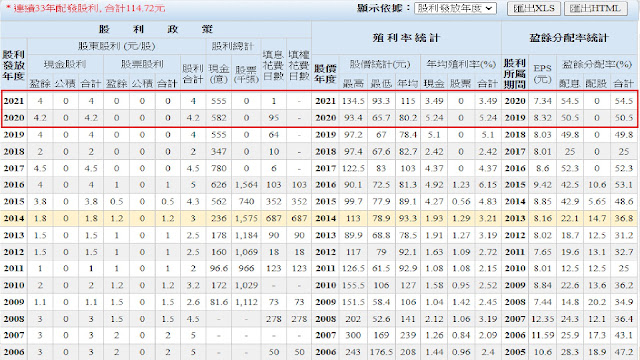
Task: Click the 殖利率統計 section header
Action: tap(406, 38)
